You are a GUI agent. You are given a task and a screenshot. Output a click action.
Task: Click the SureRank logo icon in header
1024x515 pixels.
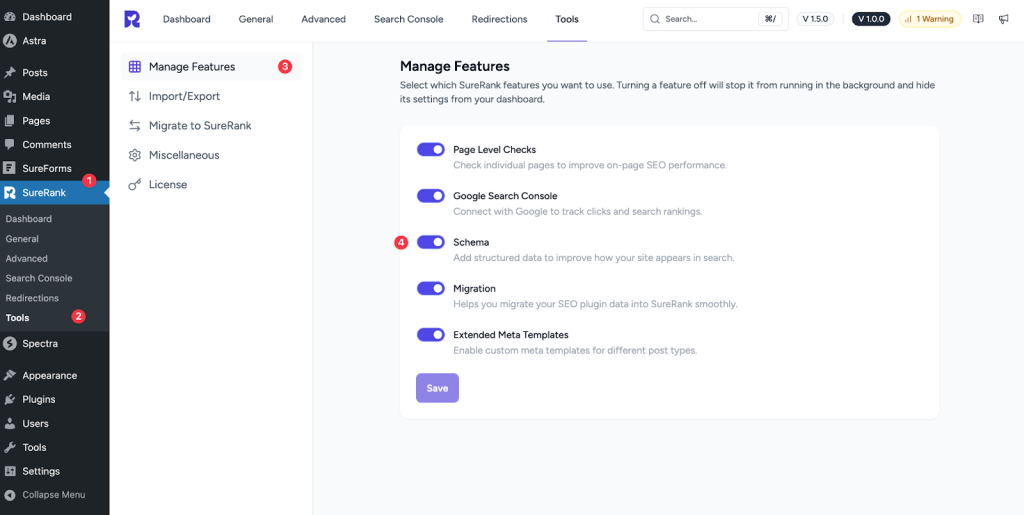coord(132,19)
